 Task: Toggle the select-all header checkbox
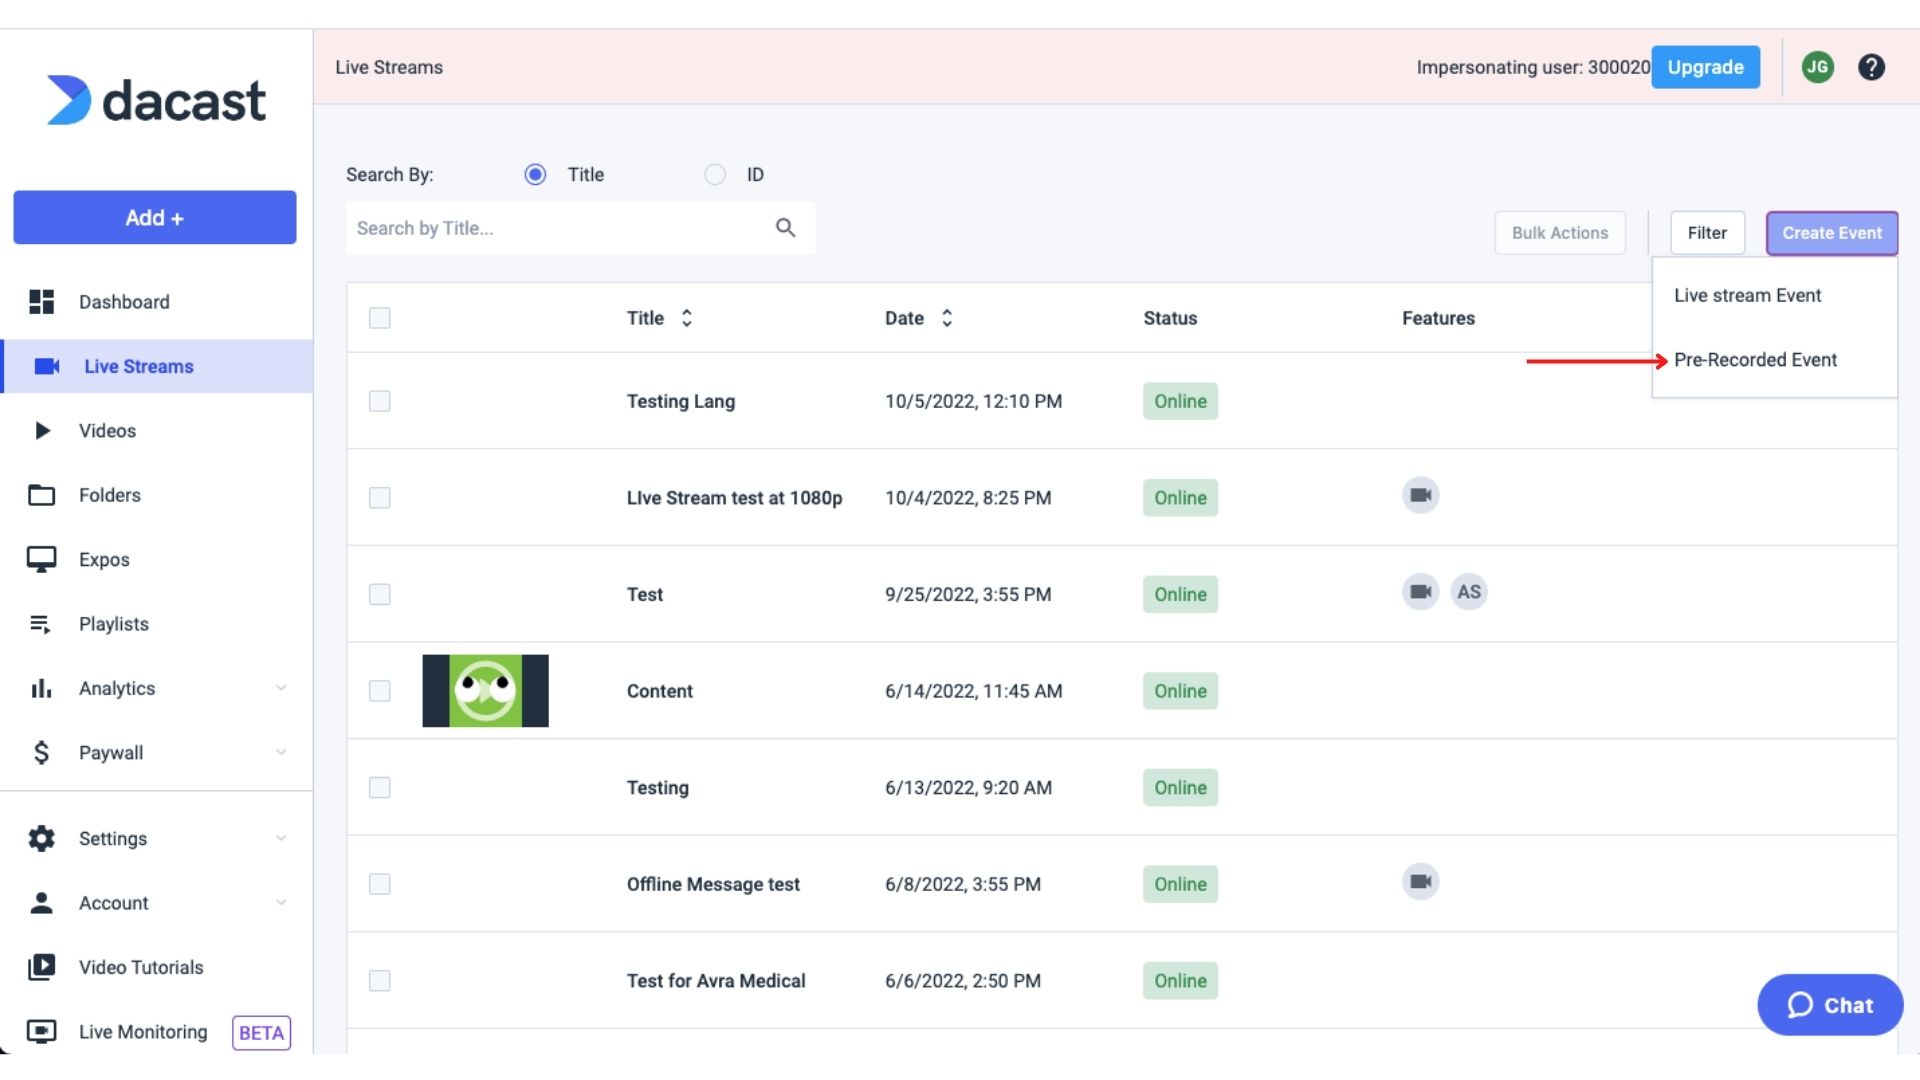380,318
